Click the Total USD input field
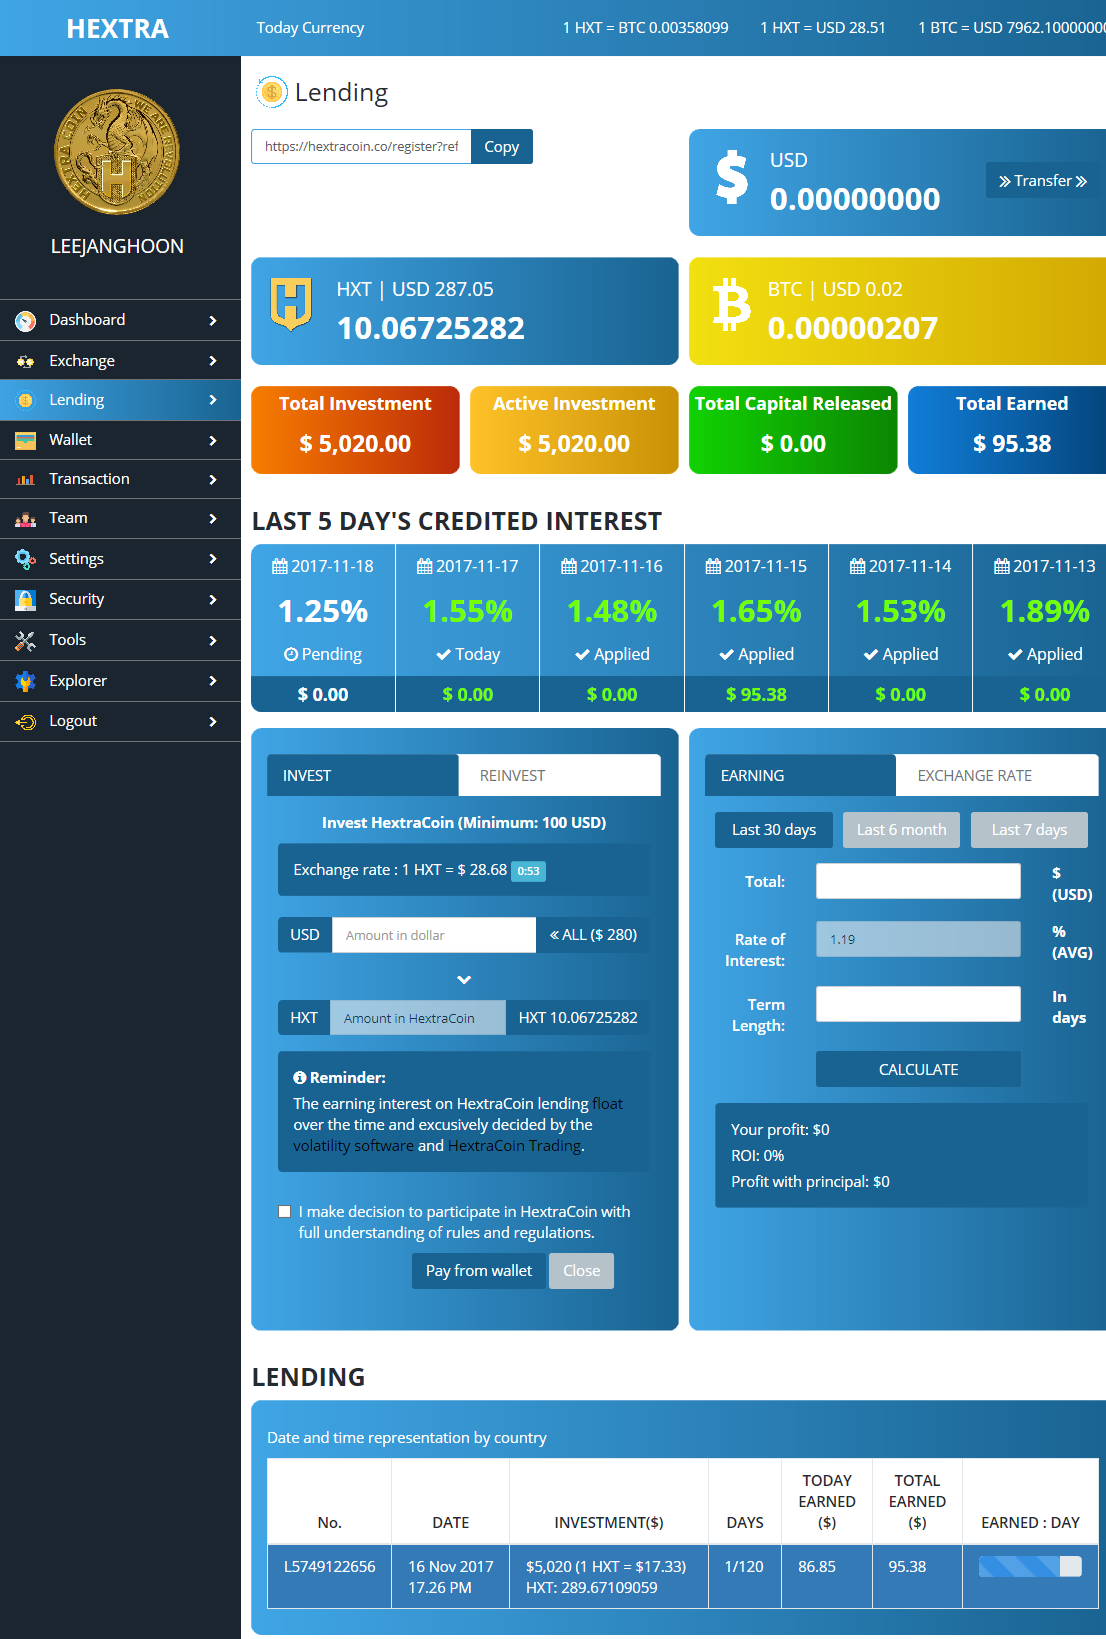 (918, 881)
